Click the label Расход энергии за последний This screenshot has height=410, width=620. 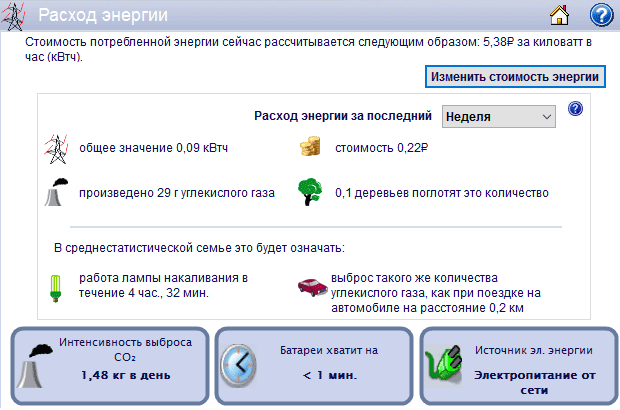click(343, 116)
